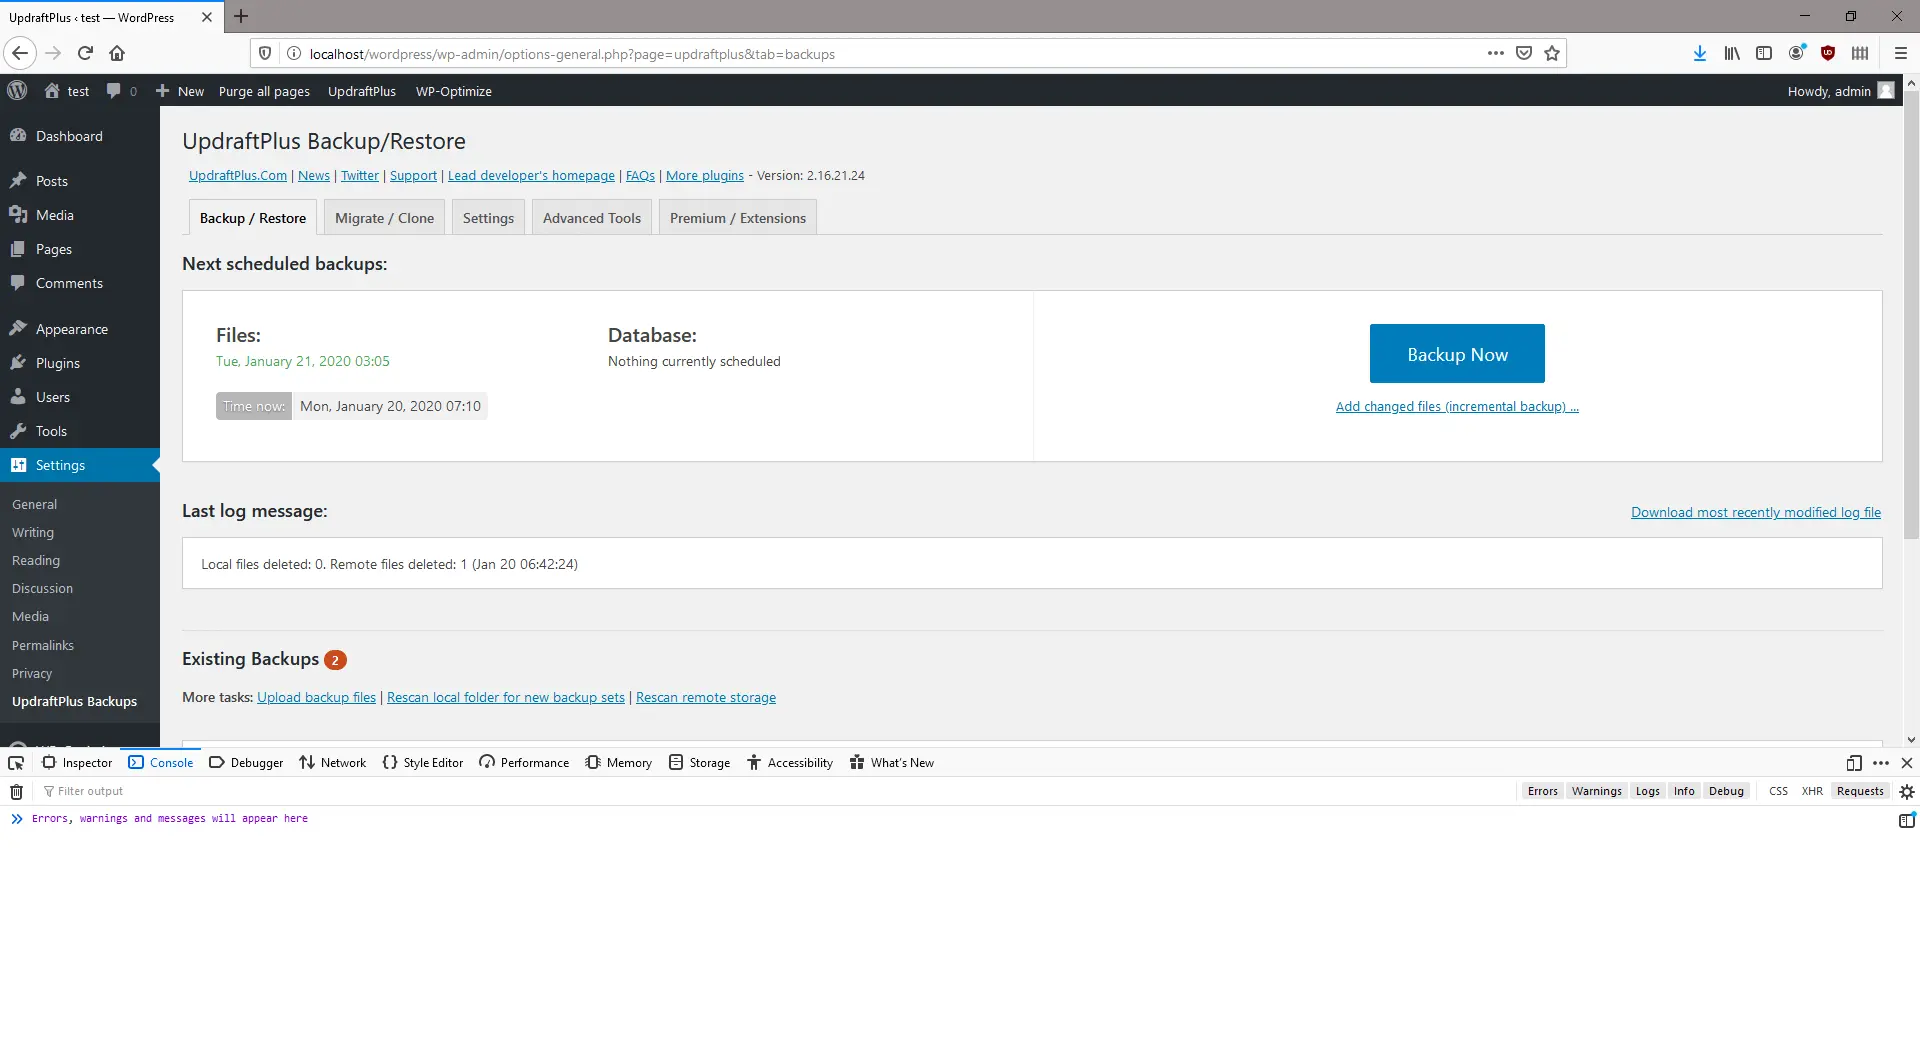Toggle responsive design mode icon
Image resolution: width=1920 pixels, height=1050 pixels.
1854,763
